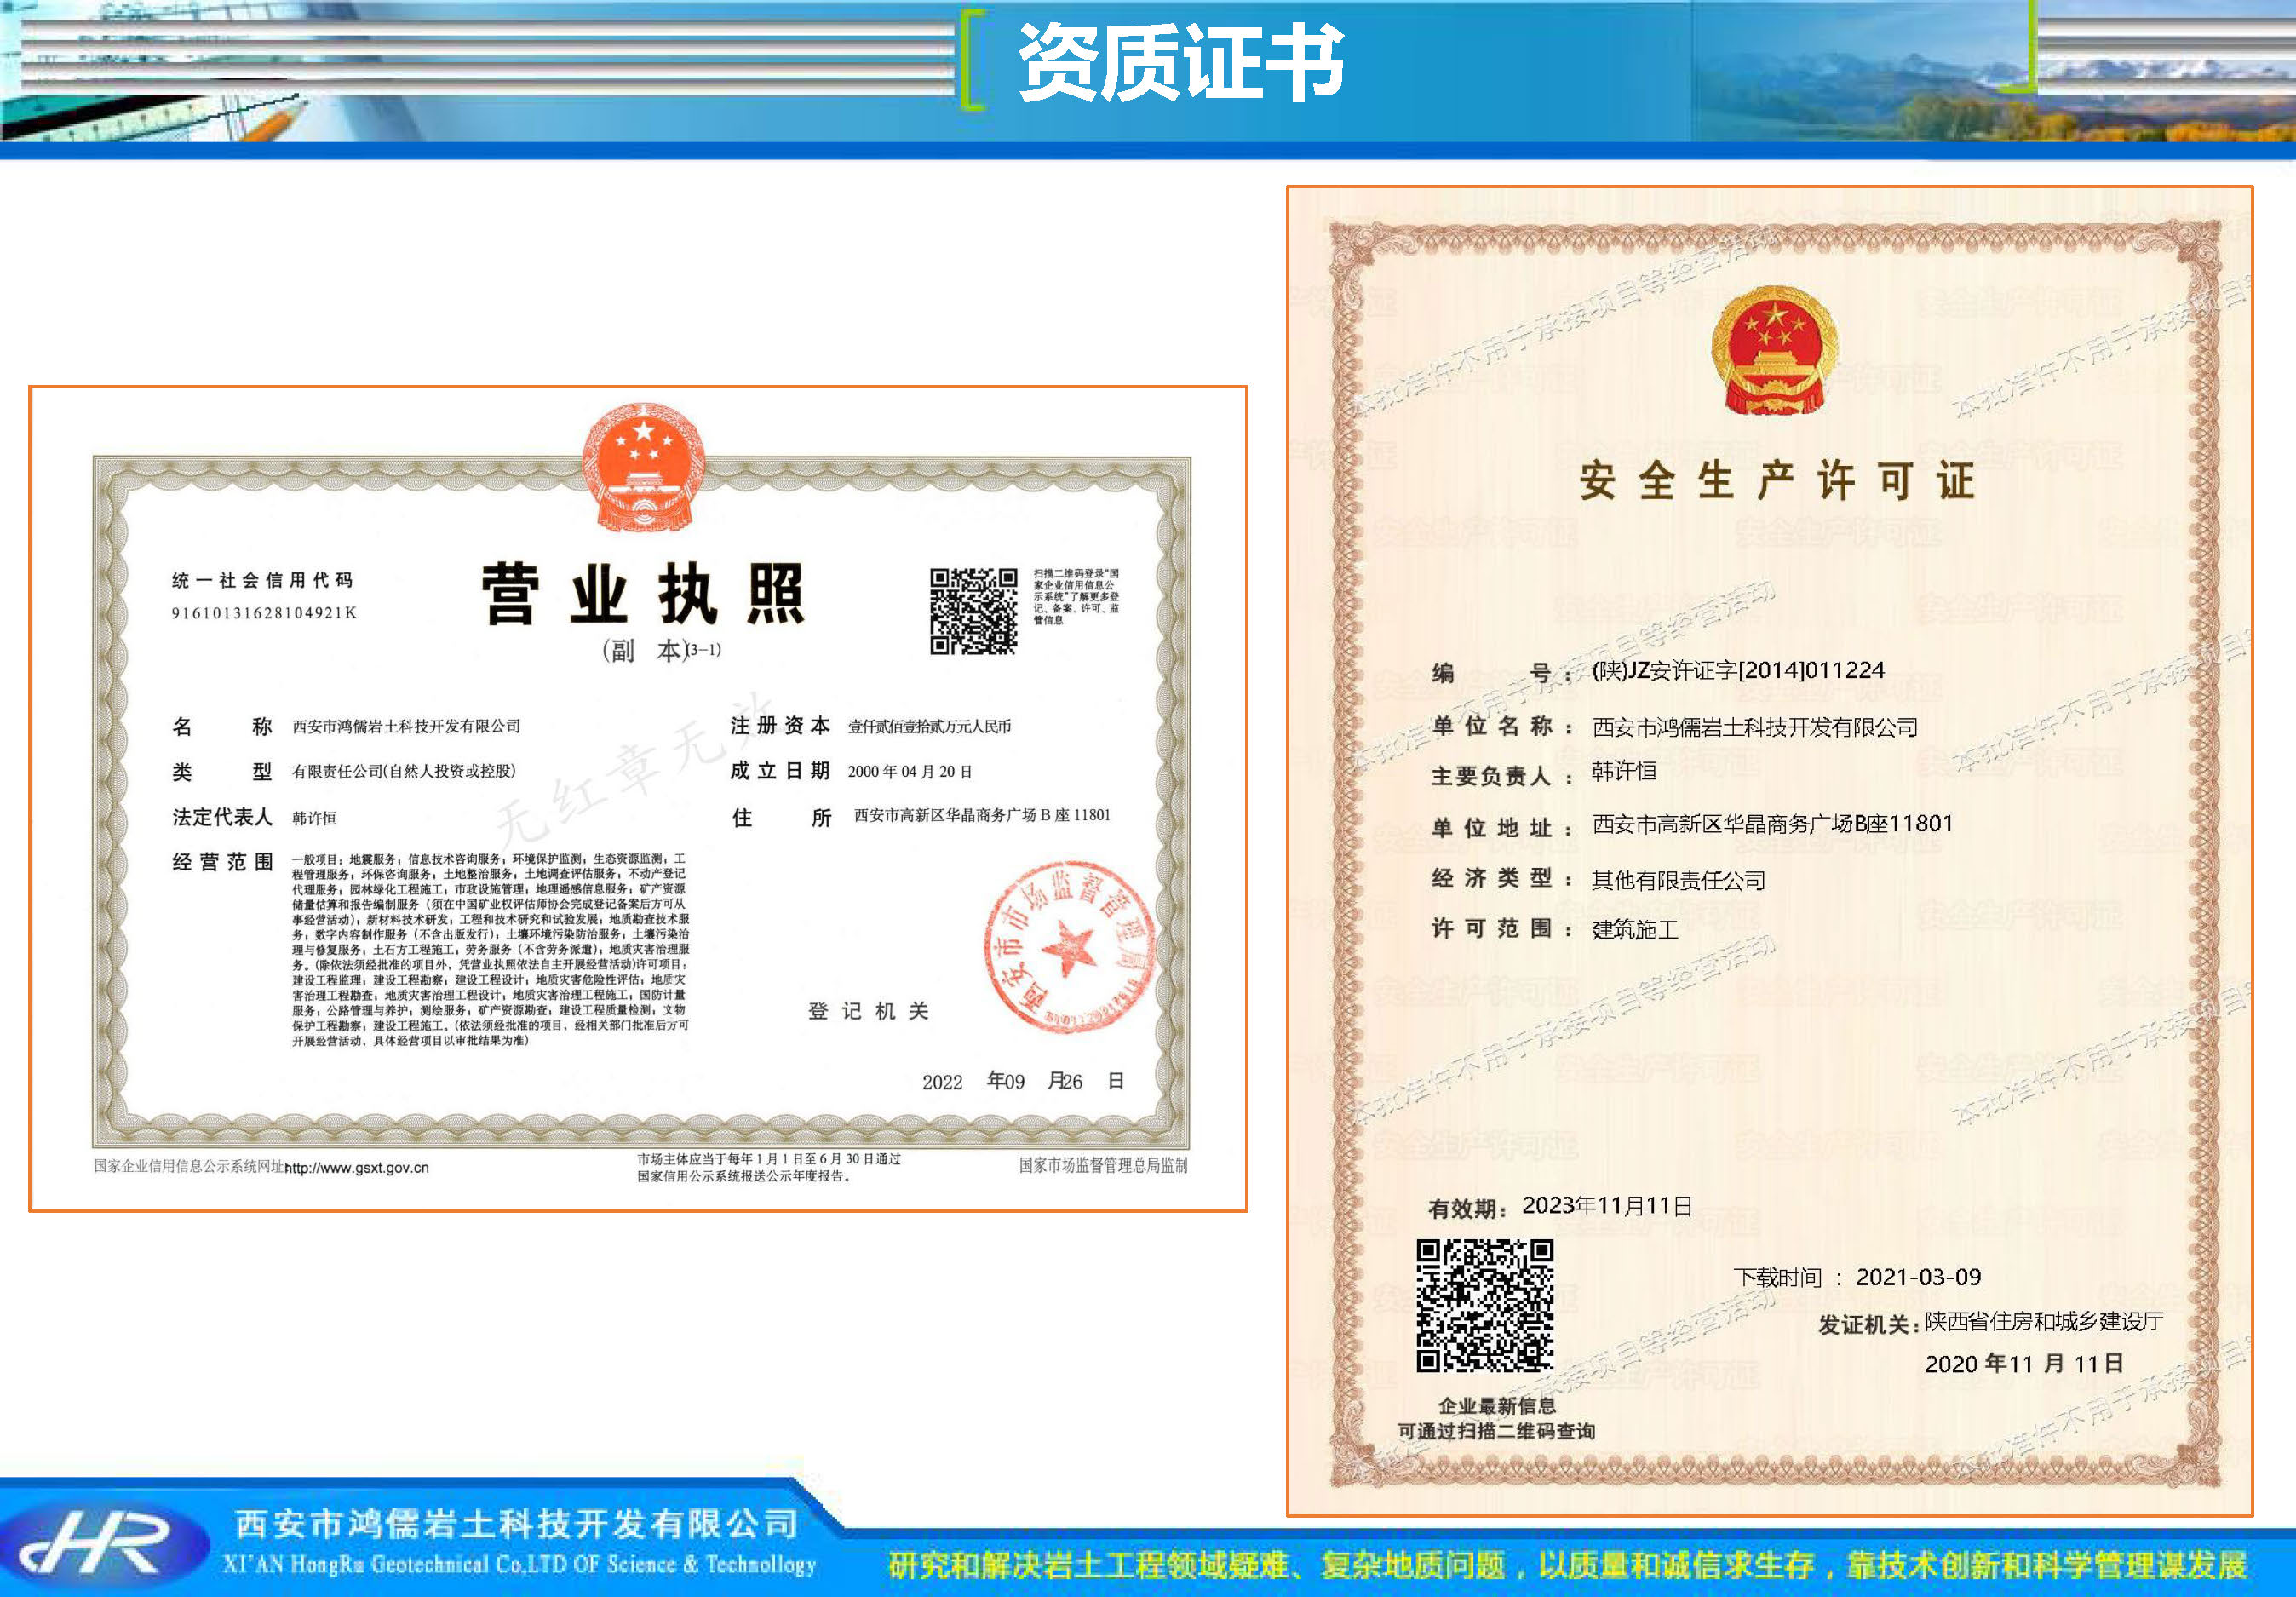Open the http://www.gsxt.gov.cn link

pyautogui.click(x=357, y=1167)
